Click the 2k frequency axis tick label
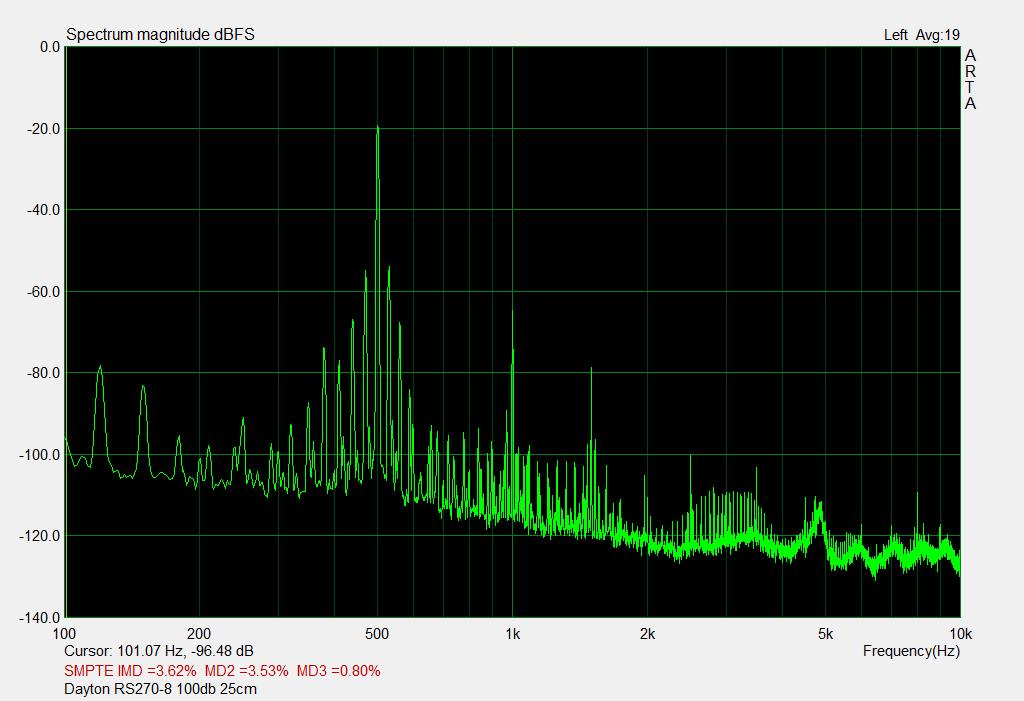 pos(647,634)
